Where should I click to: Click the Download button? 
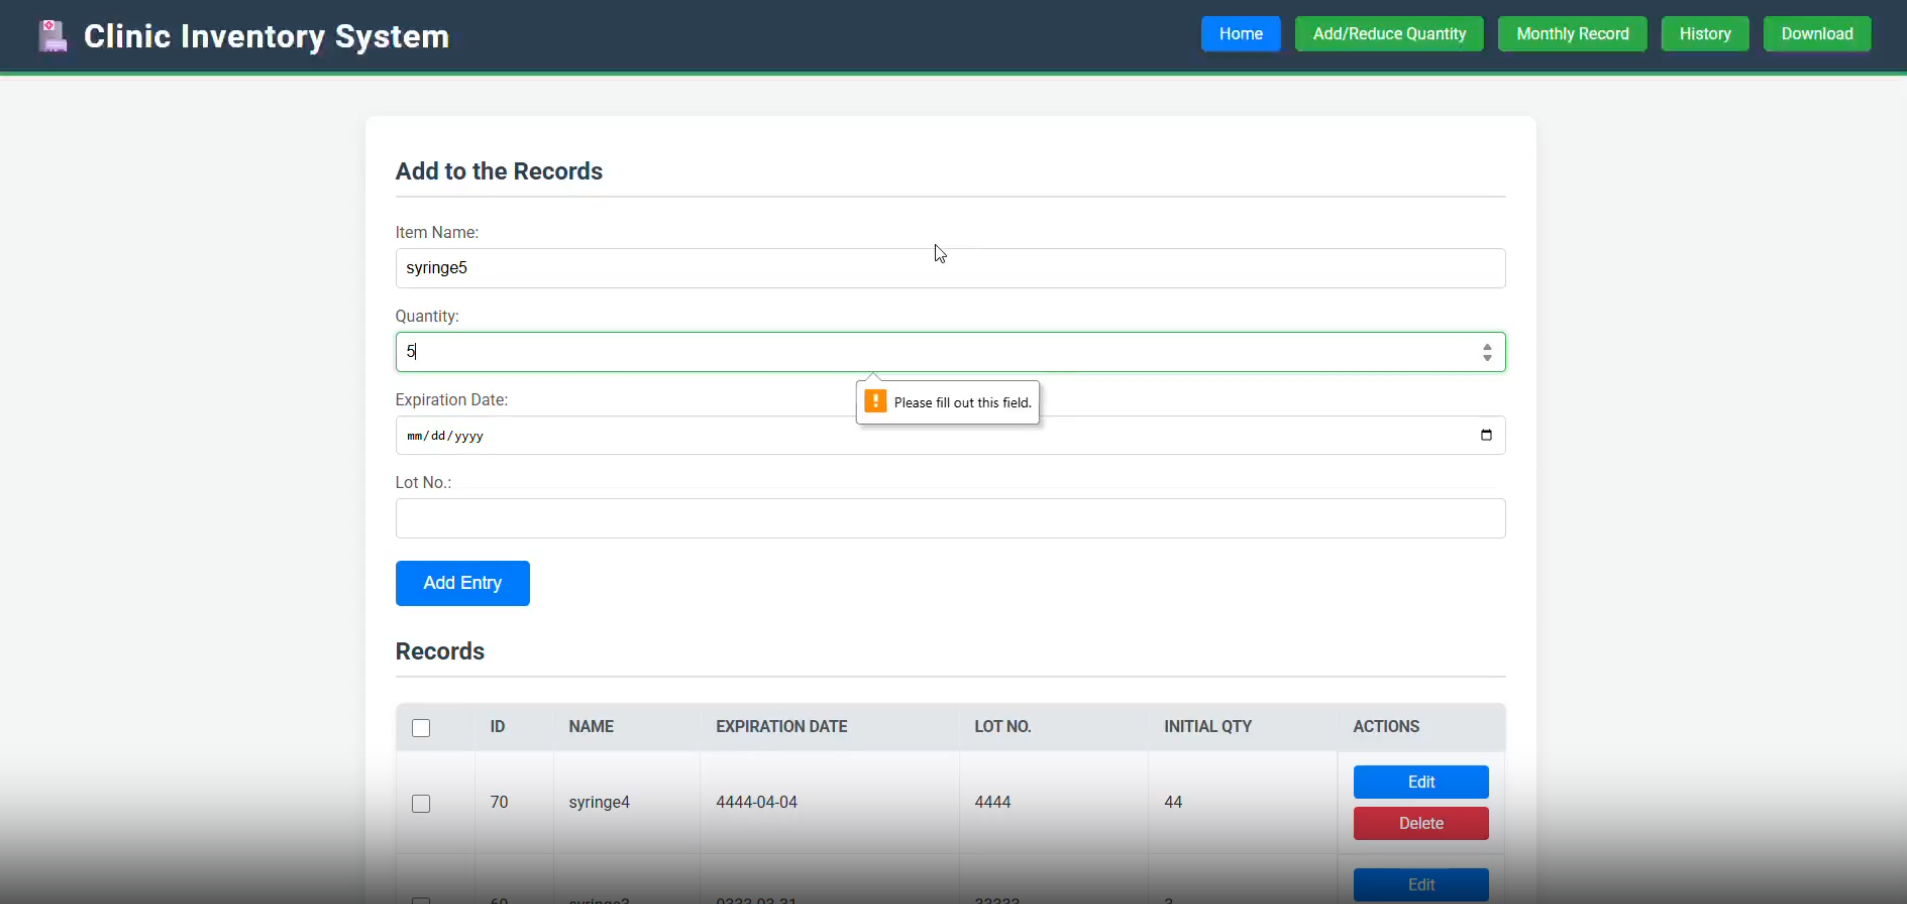click(x=1816, y=33)
